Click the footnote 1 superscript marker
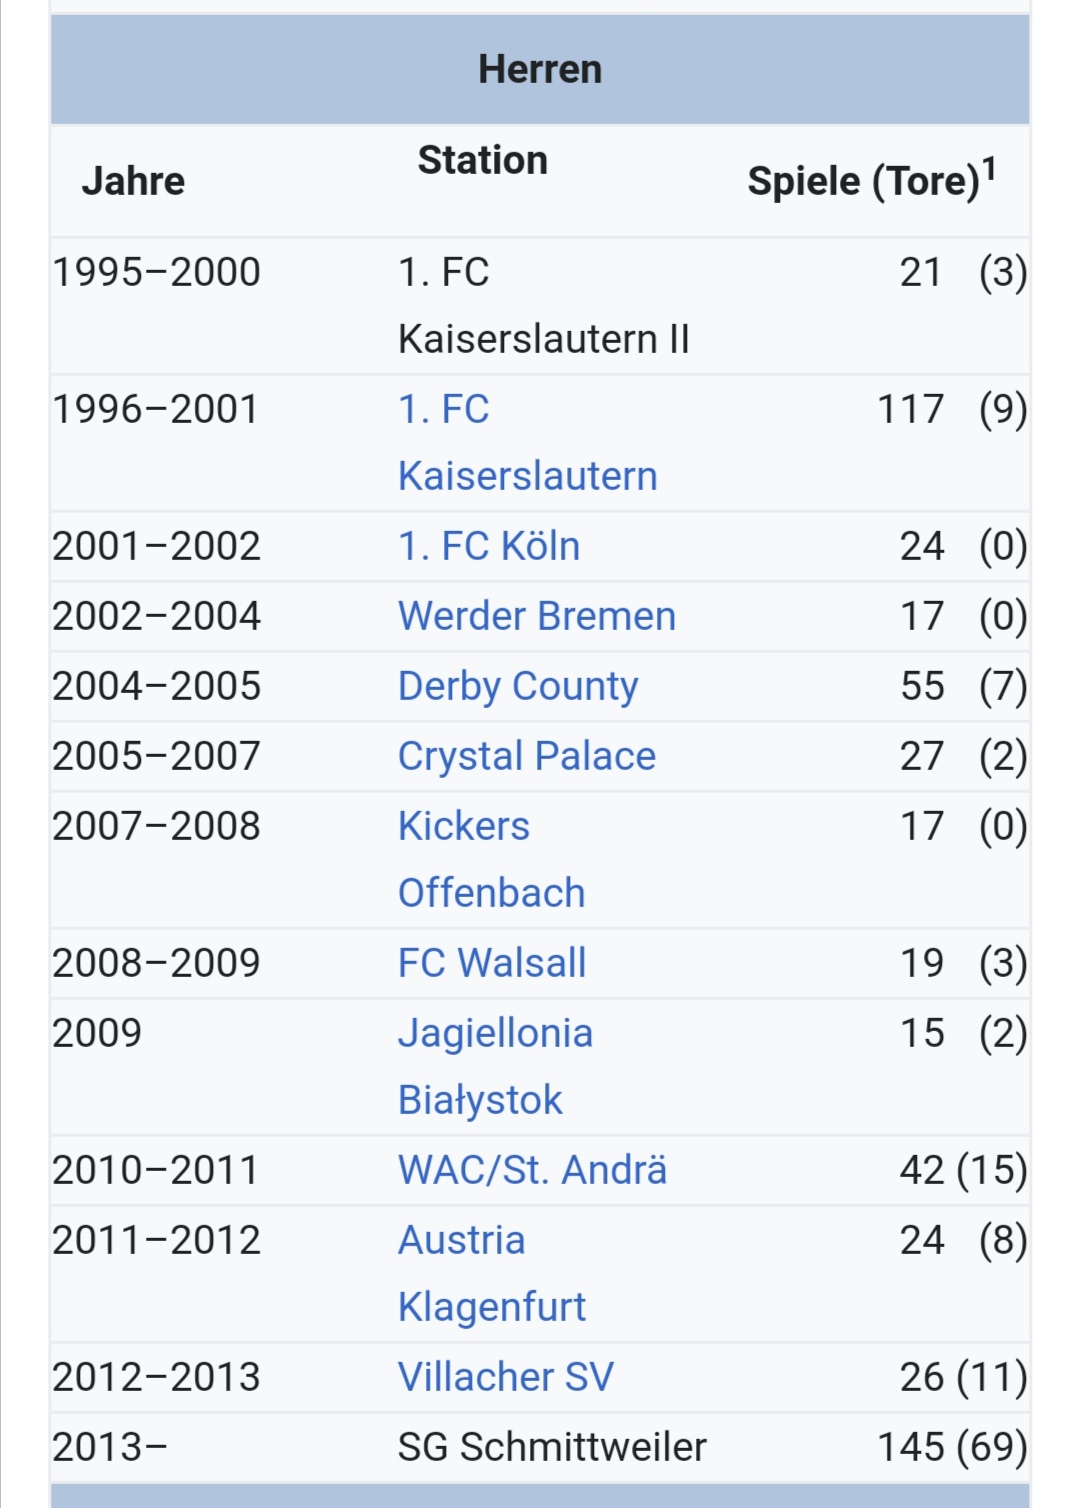This screenshot has width=1080, height=1508. 988,169
